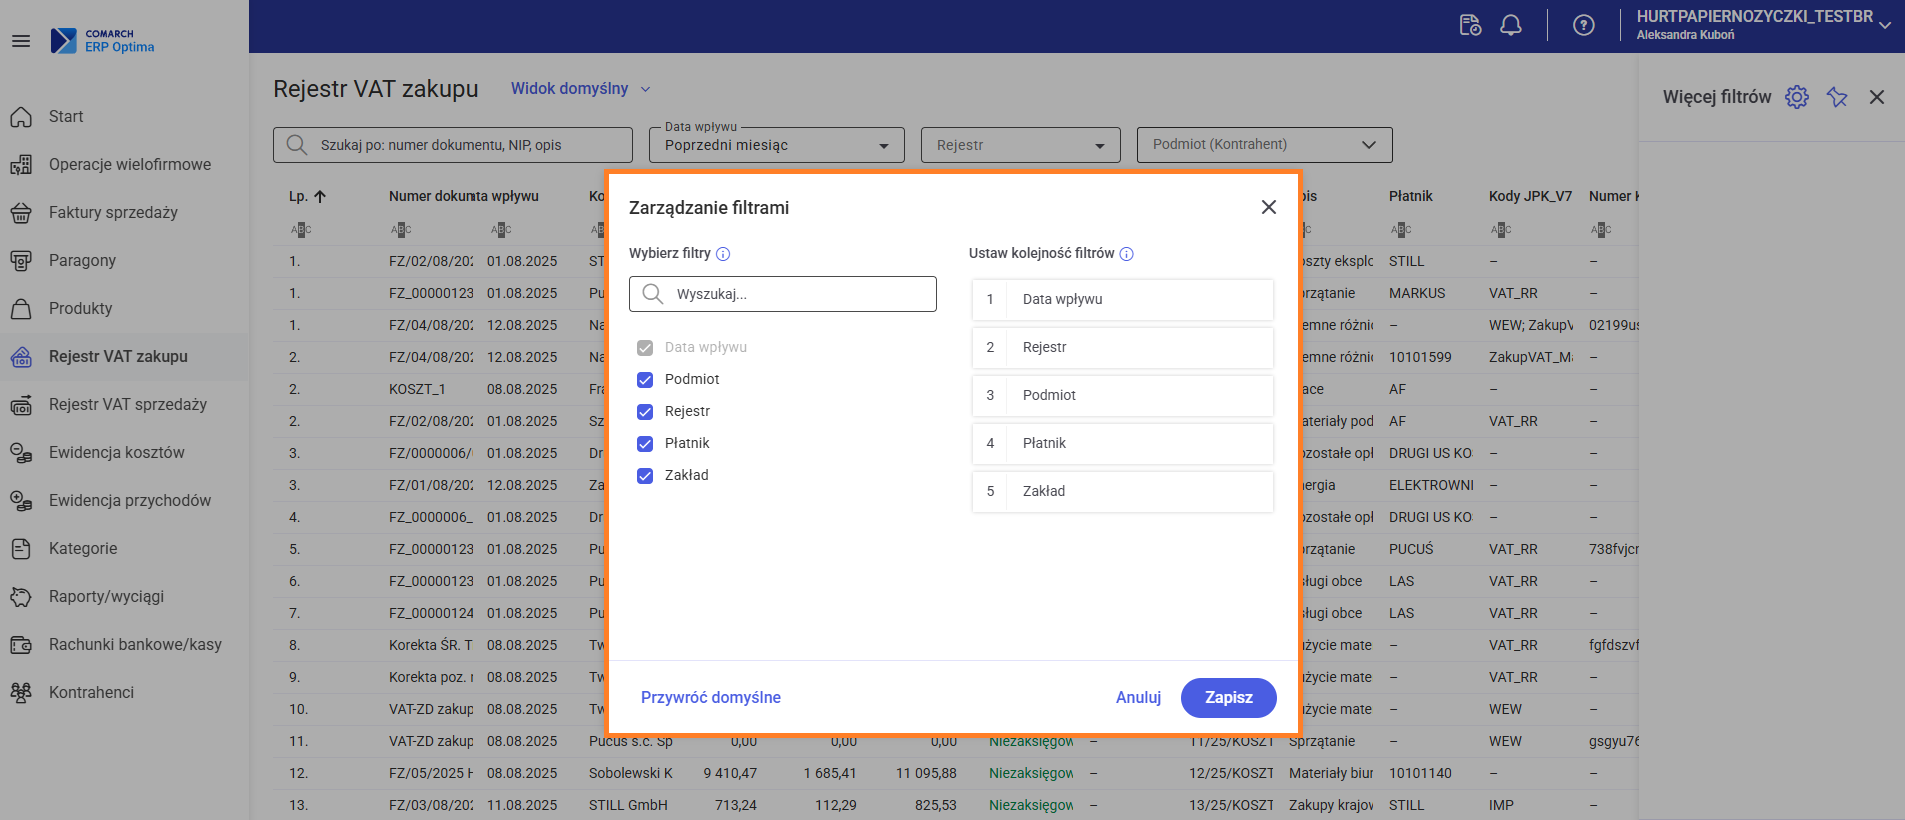Uncheck the Podmiot filter checkbox
The height and width of the screenshot is (820, 1905).
(645, 380)
